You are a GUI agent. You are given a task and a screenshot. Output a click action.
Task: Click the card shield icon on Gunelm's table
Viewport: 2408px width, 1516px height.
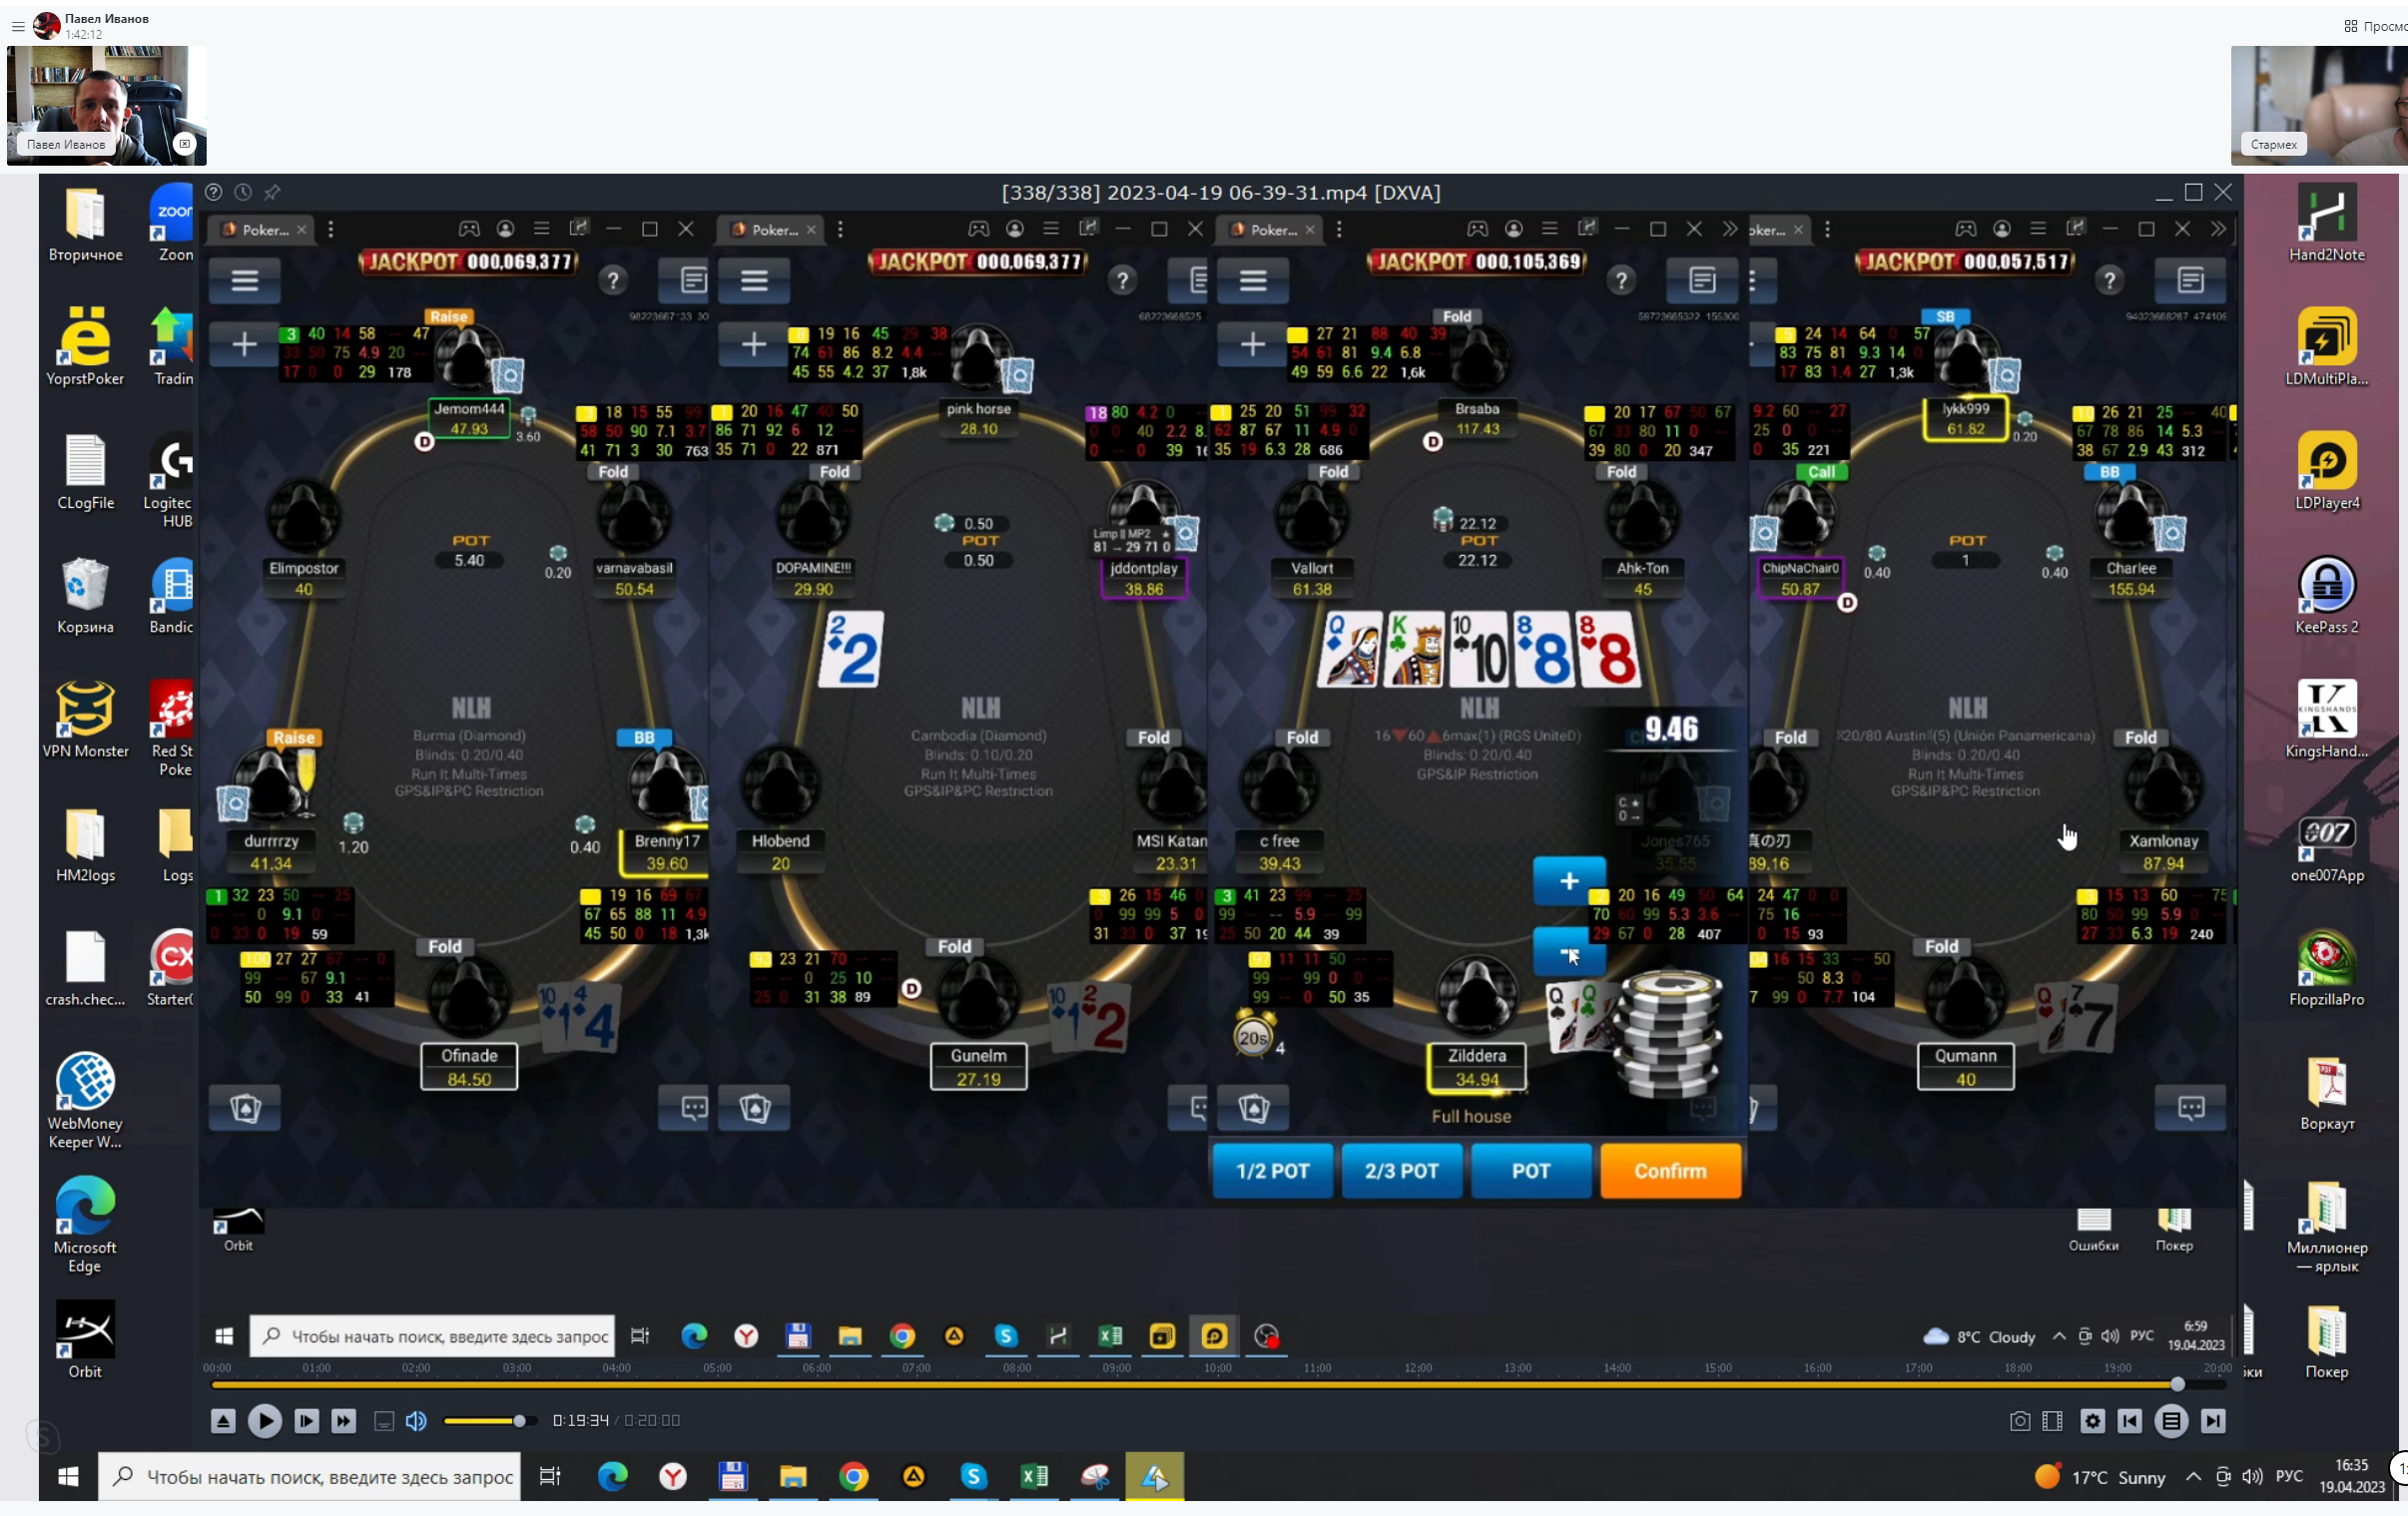coord(754,1107)
